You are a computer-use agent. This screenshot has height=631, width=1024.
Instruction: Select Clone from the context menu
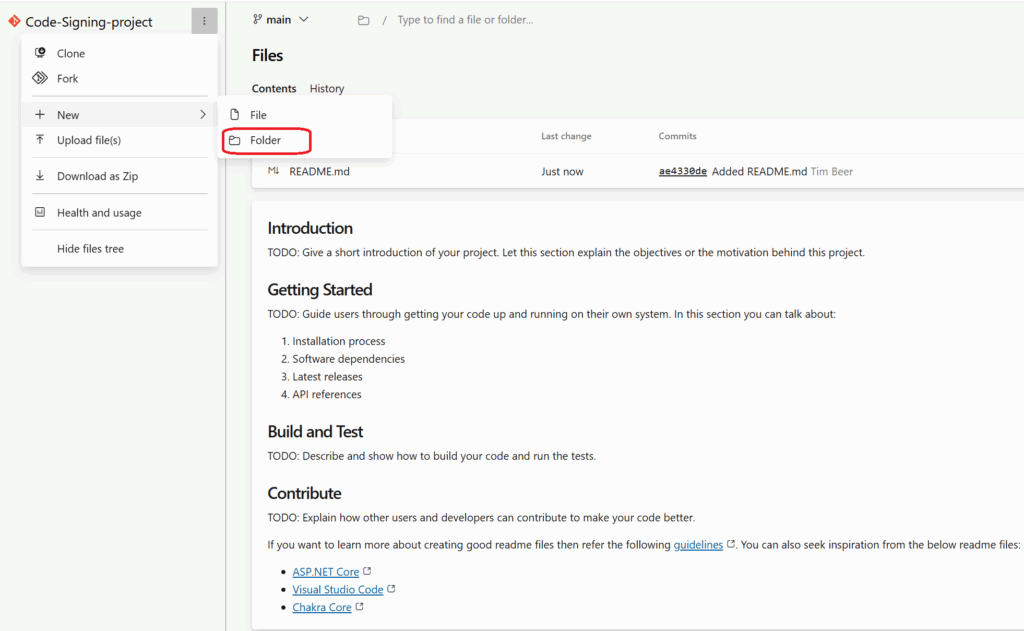(70, 53)
